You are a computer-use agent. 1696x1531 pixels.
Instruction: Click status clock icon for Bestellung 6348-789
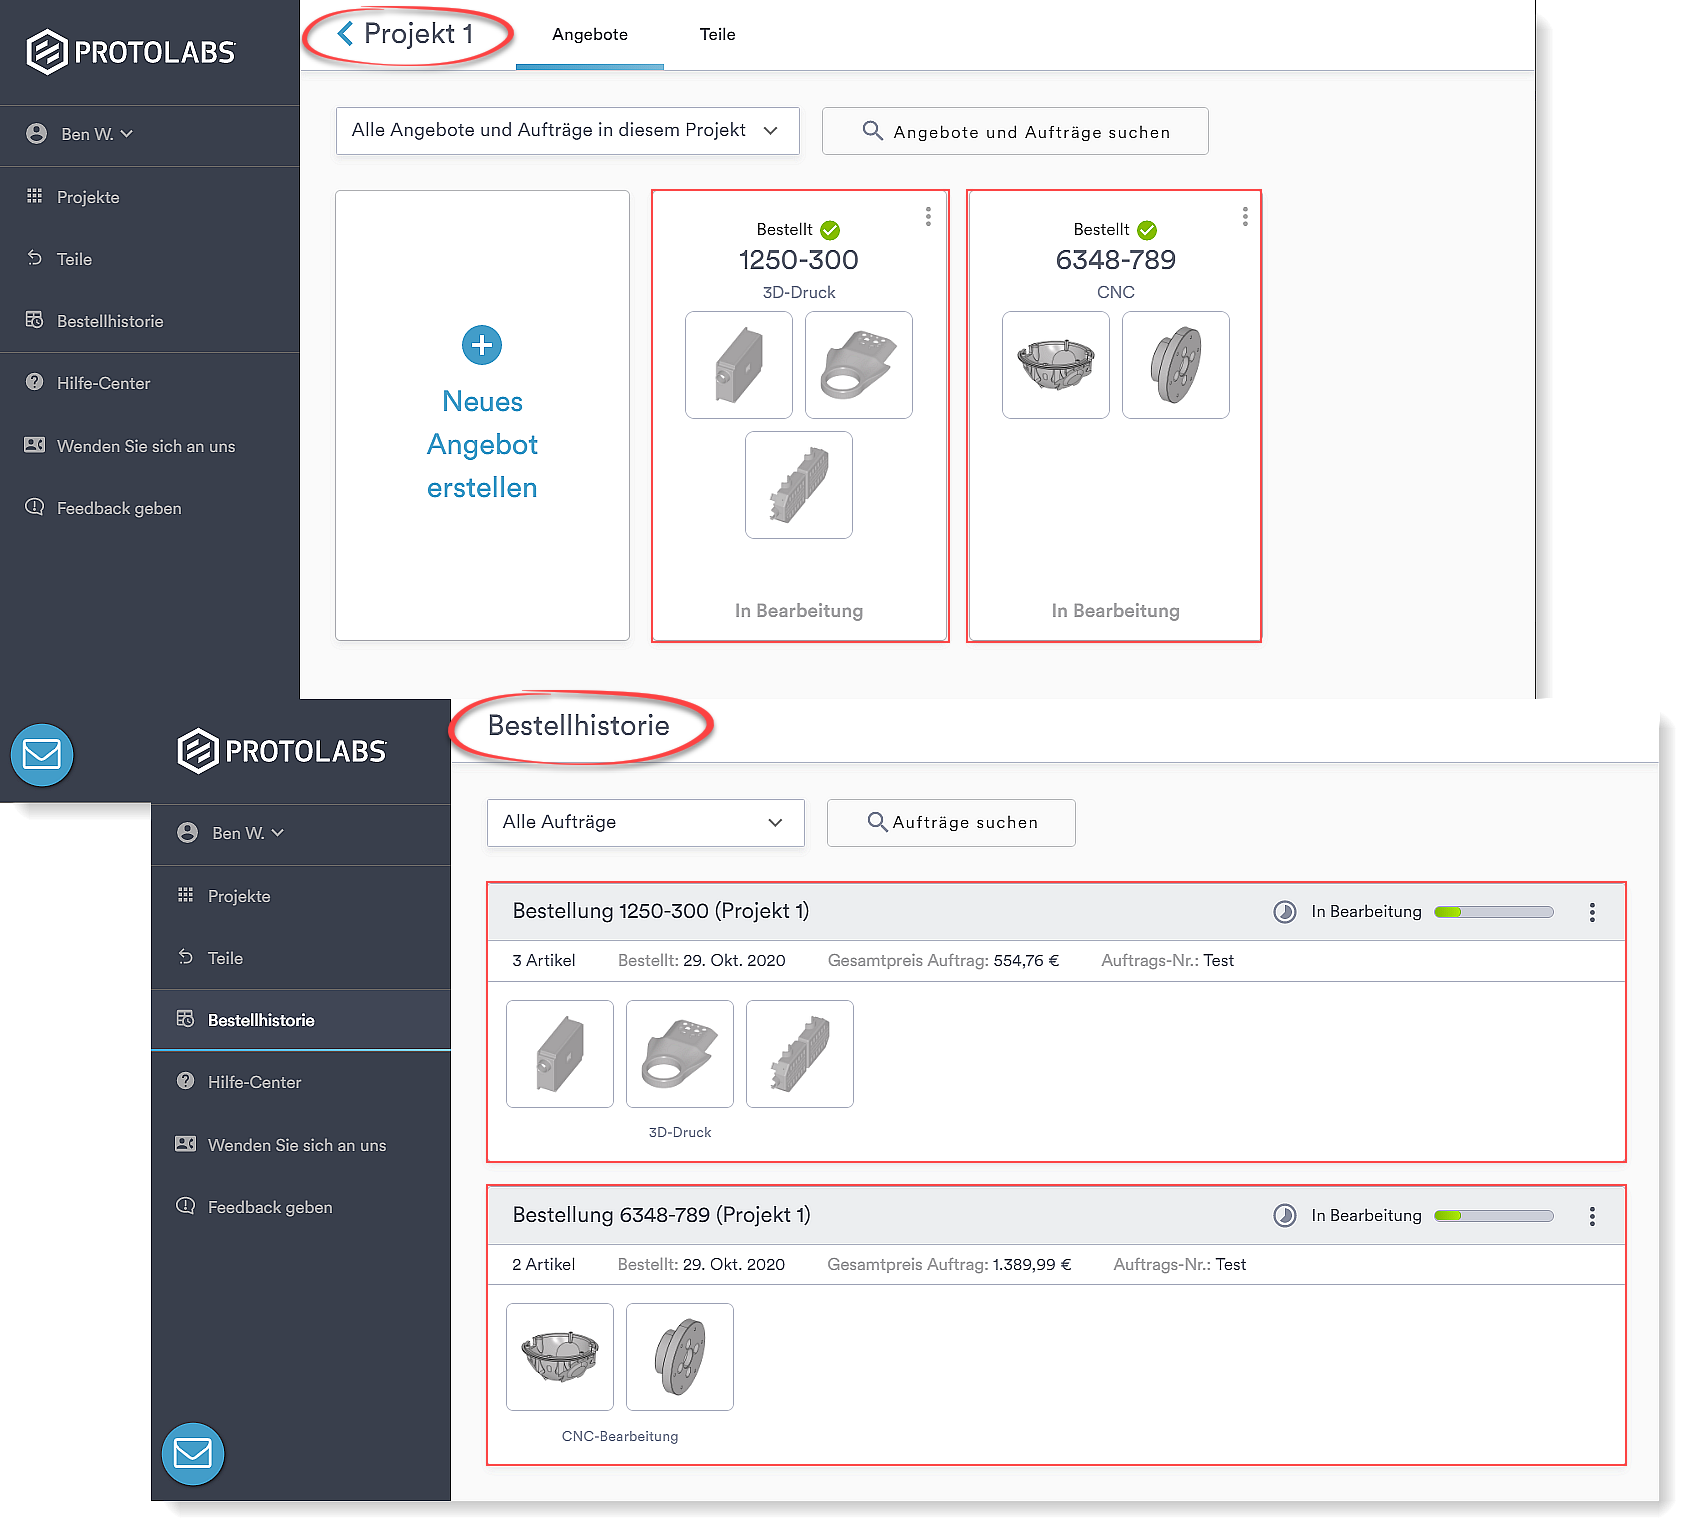1284,1216
